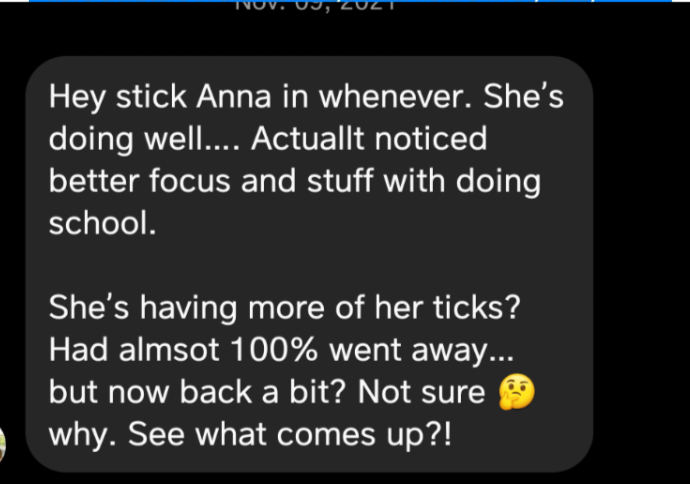Select the word "school." in the bubble

click(x=103, y=223)
